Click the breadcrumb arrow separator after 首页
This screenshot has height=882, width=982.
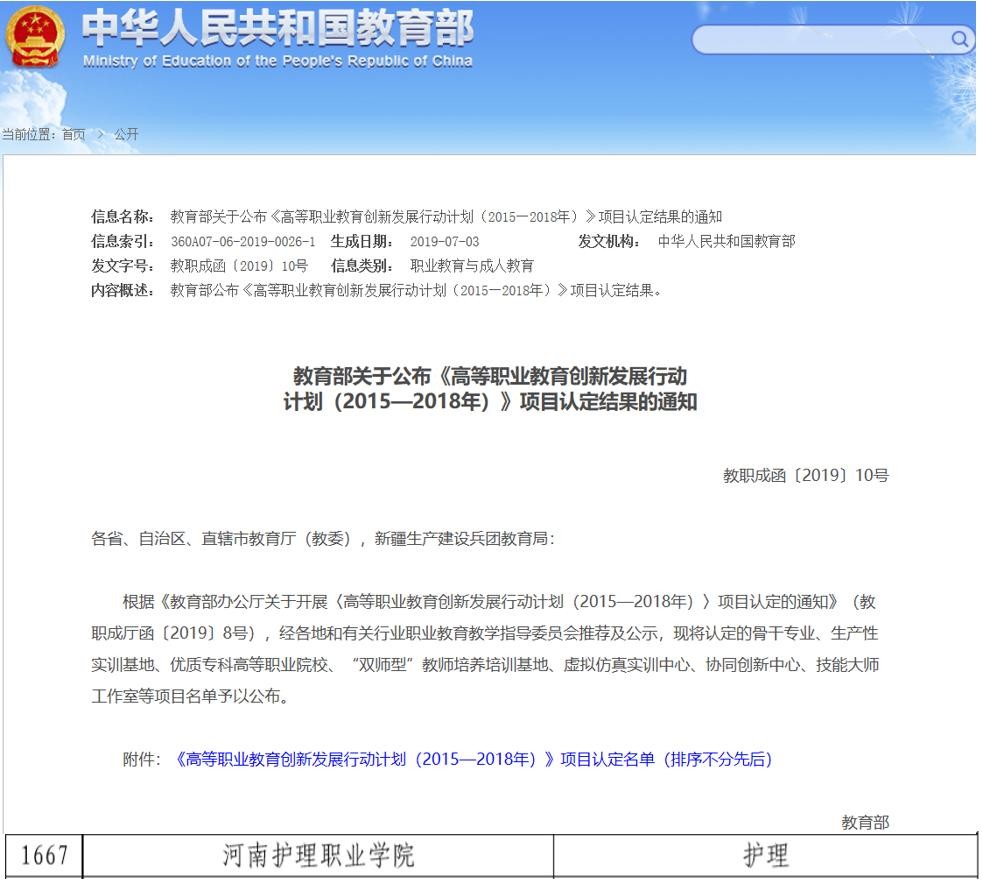tap(100, 135)
